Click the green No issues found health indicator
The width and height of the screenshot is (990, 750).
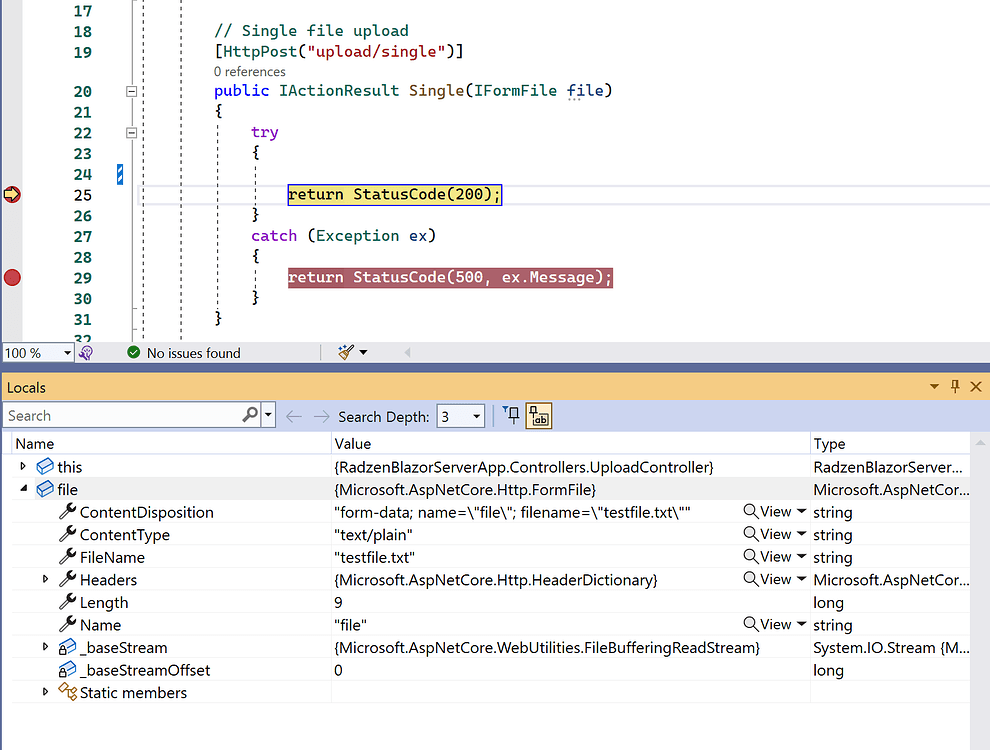pos(133,352)
